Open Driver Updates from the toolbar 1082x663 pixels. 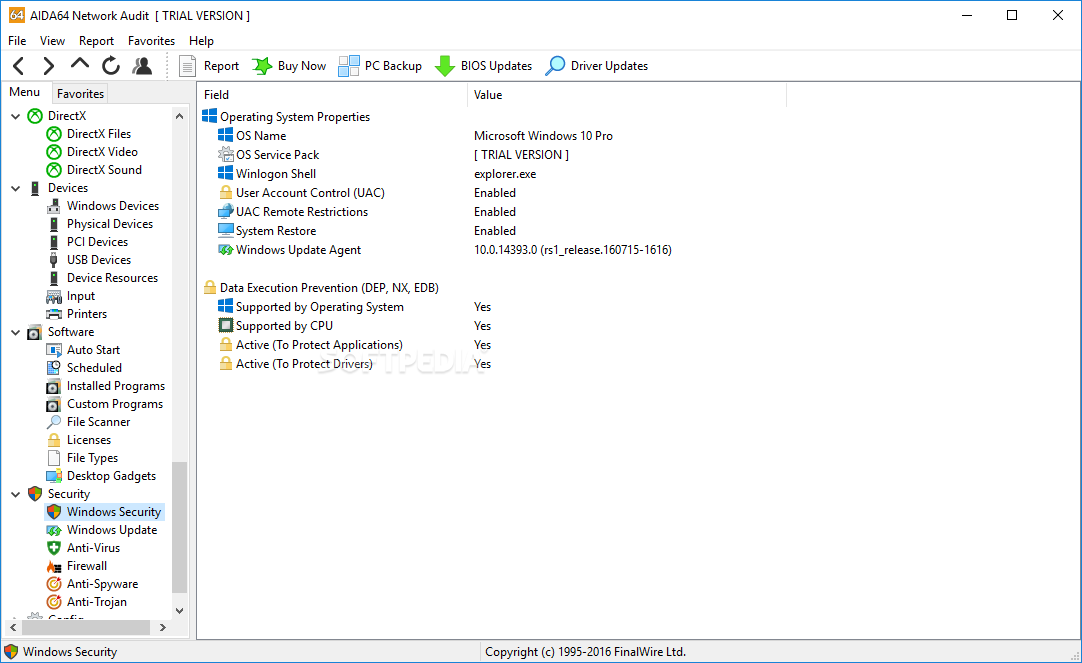[596, 66]
